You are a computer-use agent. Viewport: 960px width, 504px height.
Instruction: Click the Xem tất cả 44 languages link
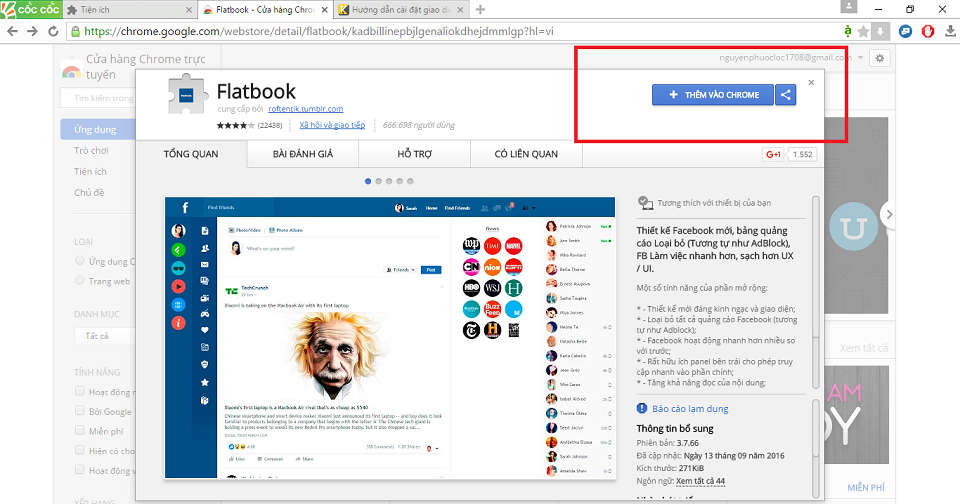point(700,481)
